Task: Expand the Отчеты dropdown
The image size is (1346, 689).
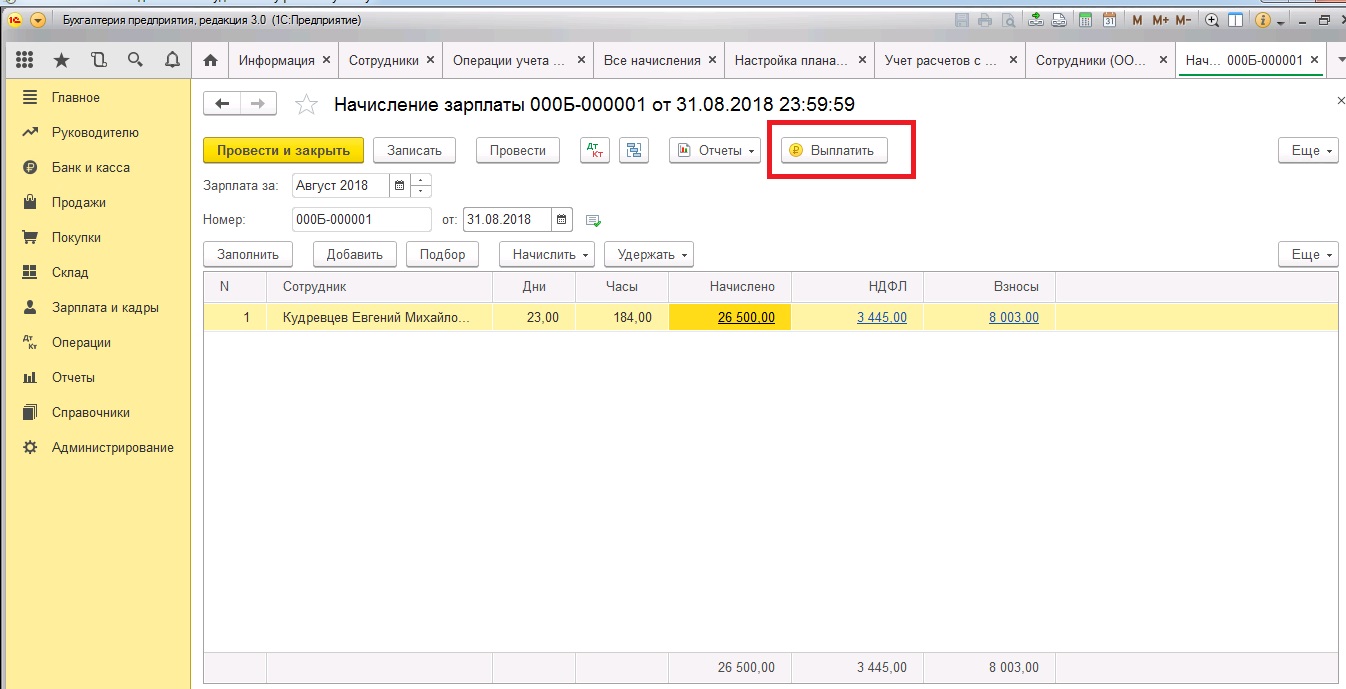Action: click(715, 151)
